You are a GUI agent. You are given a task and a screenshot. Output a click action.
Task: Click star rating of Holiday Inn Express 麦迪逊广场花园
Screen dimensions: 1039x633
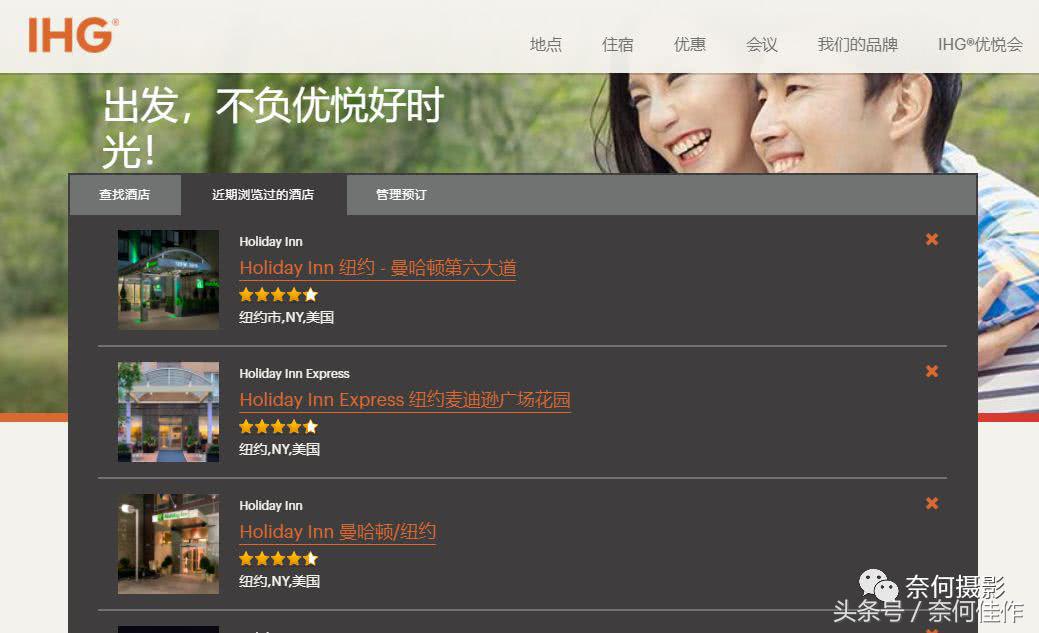278,426
